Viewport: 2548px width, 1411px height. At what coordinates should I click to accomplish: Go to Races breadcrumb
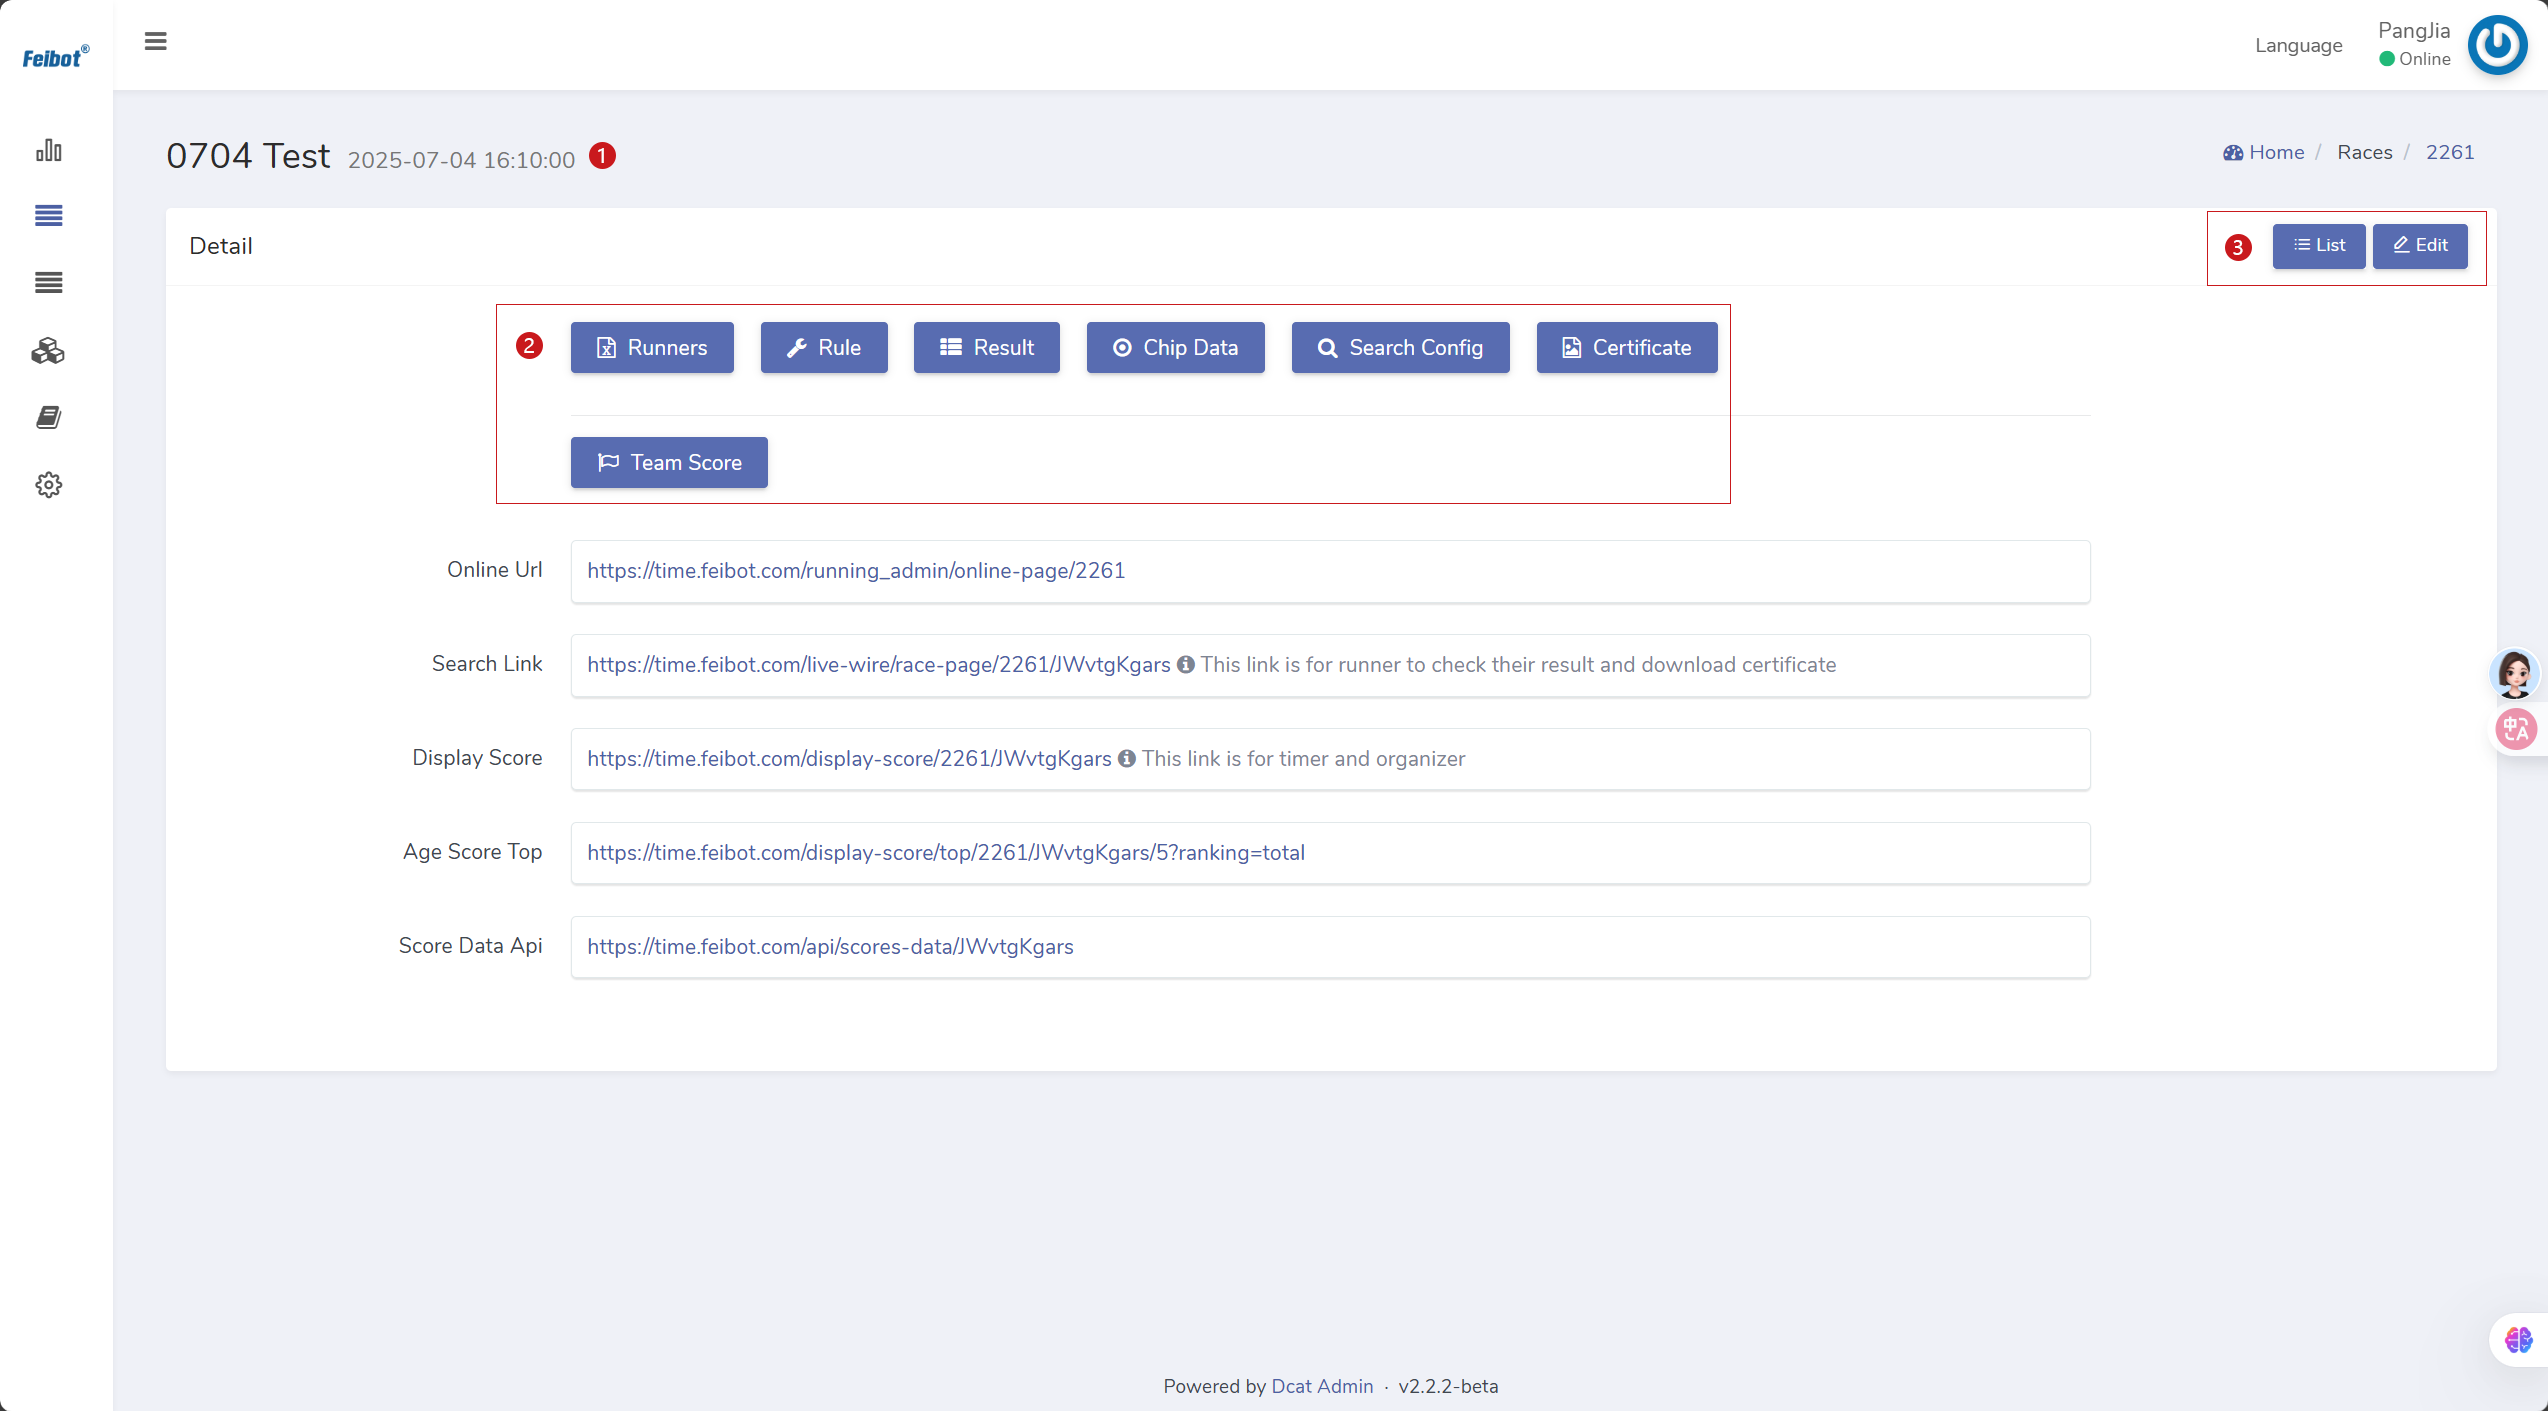click(x=2364, y=152)
